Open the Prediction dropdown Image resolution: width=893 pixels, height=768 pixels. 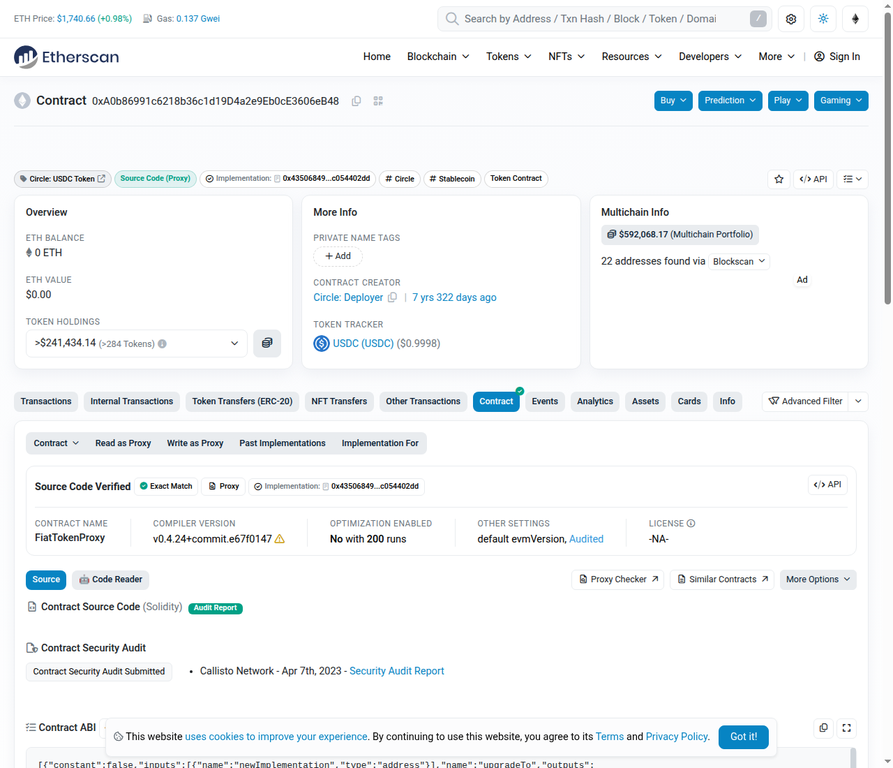pos(730,101)
